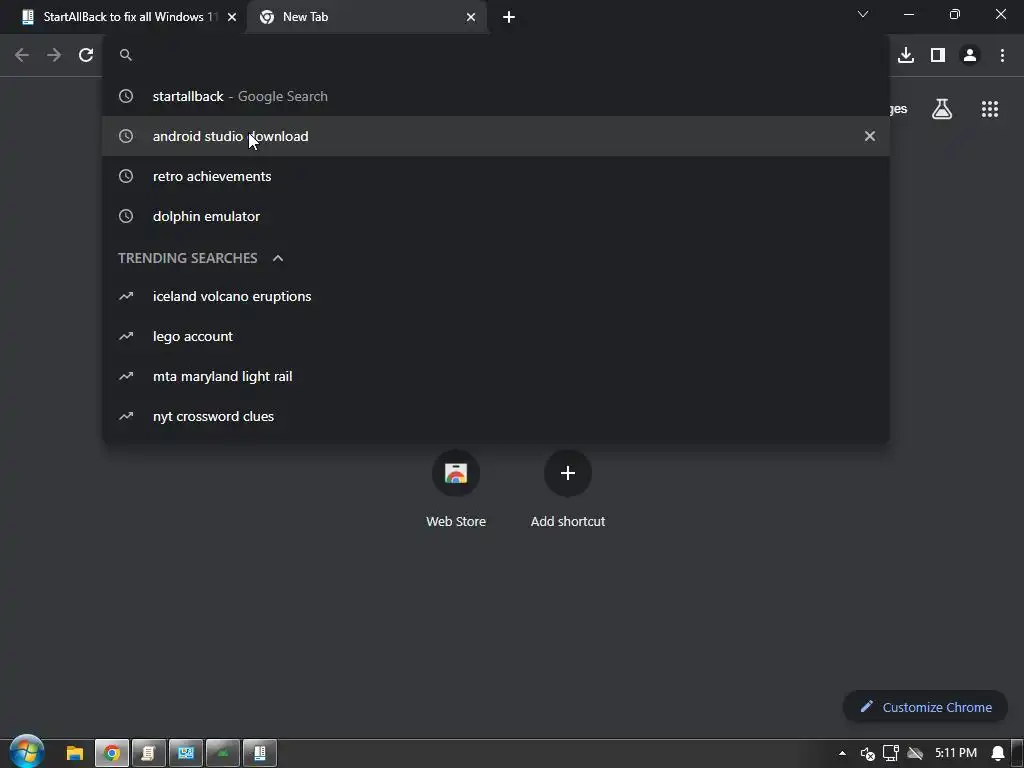Open a new tab with plus button
1024x768 pixels.
pyautogui.click(x=509, y=17)
